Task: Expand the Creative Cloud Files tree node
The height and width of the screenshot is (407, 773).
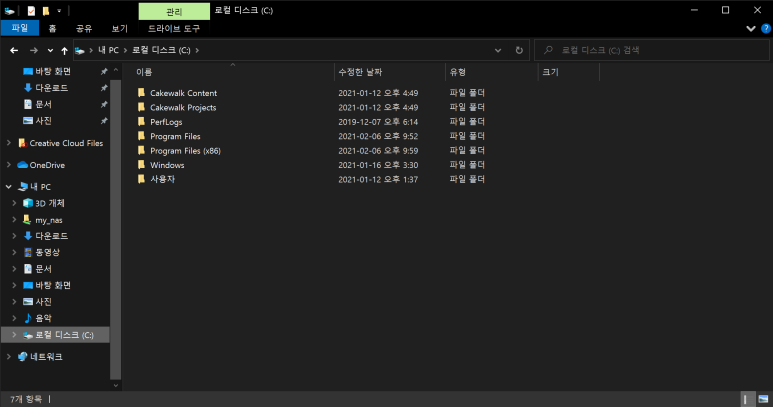Action: 8,143
